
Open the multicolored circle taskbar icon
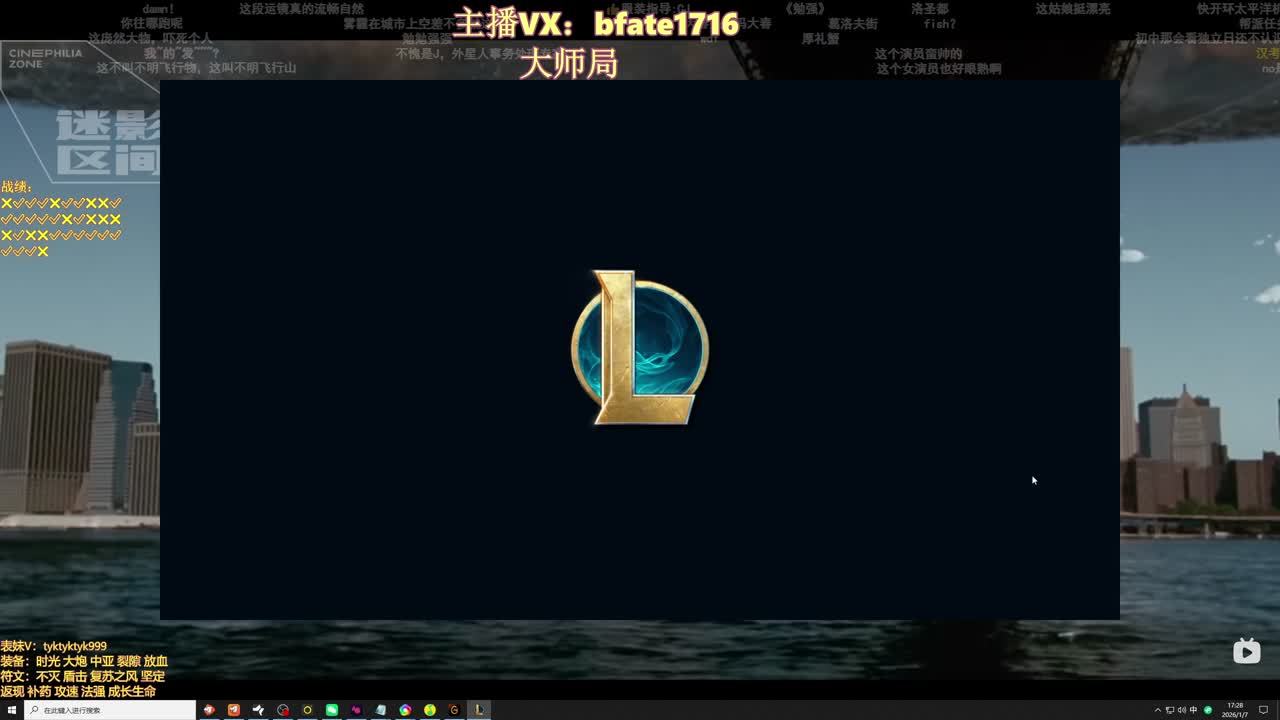tap(405, 710)
